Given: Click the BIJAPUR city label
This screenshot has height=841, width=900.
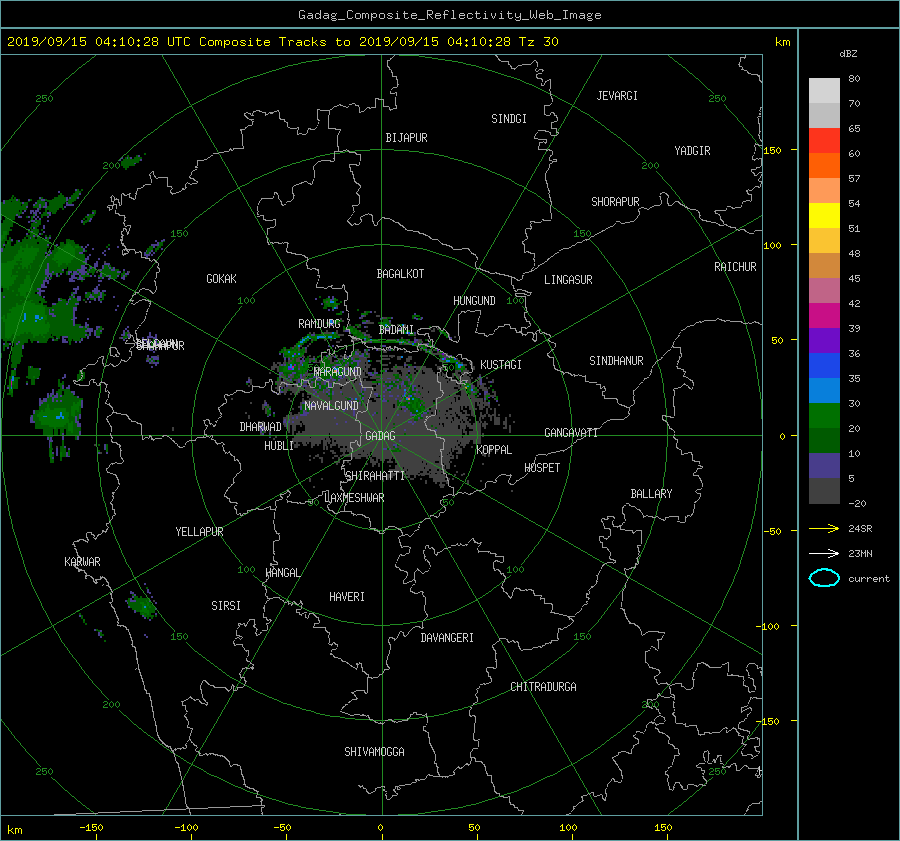Looking at the screenshot, I should pyautogui.click(x=406, y=138).
